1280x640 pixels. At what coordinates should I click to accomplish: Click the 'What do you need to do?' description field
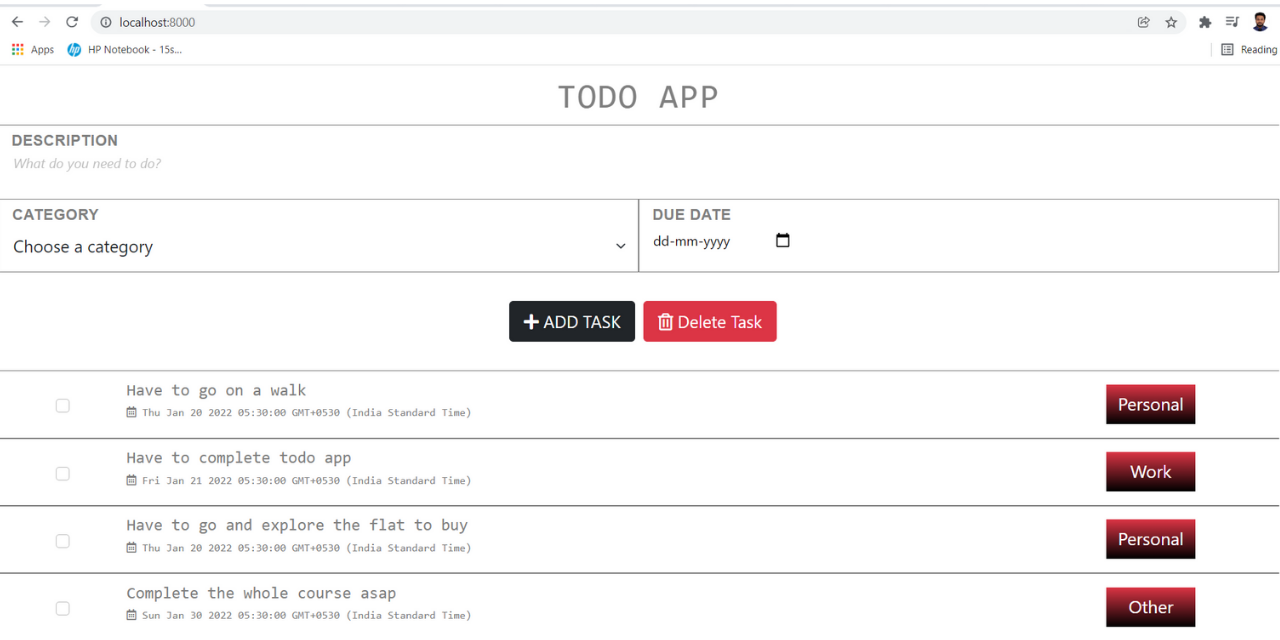point(300,163)
